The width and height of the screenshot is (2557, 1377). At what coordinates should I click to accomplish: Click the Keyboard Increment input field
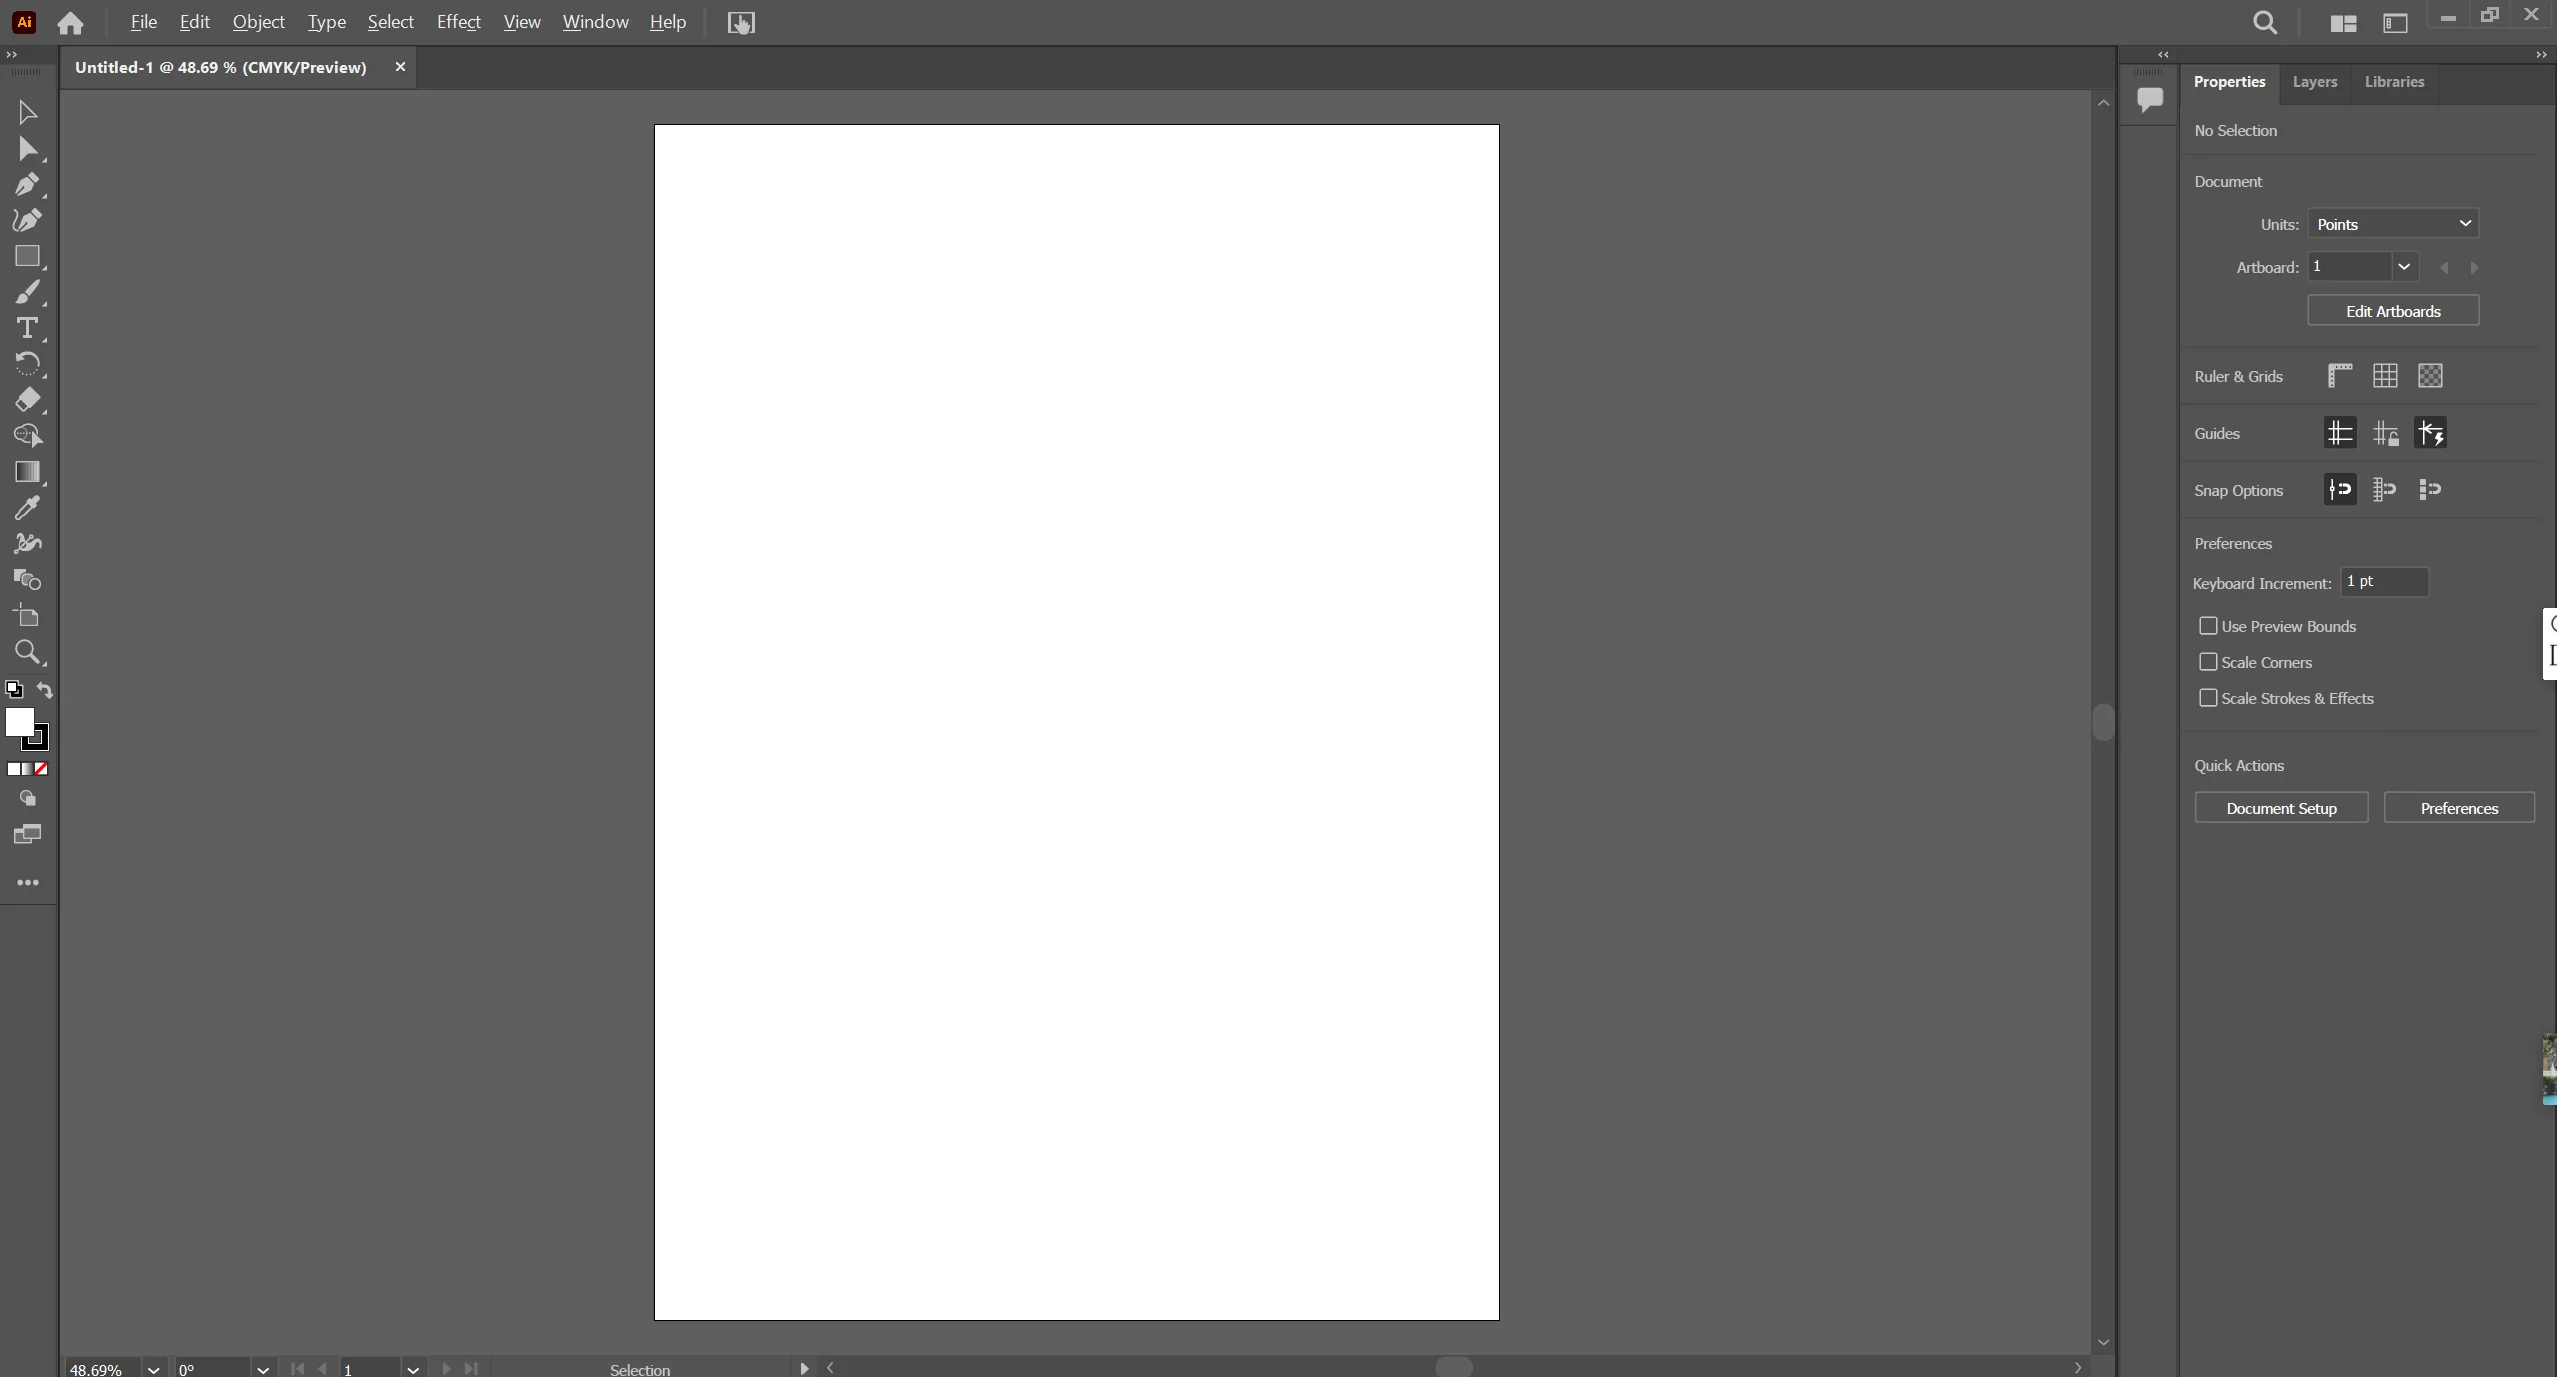(x=2384, y=581)
